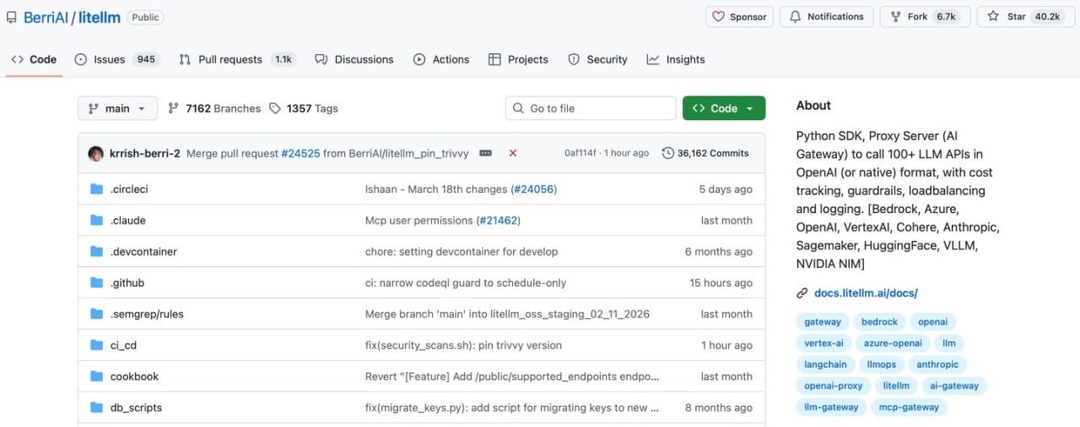The width and height of the screenshot is (1080, 427).
Task: Click the folder icon for ci_cd
Action: (96, 345)
